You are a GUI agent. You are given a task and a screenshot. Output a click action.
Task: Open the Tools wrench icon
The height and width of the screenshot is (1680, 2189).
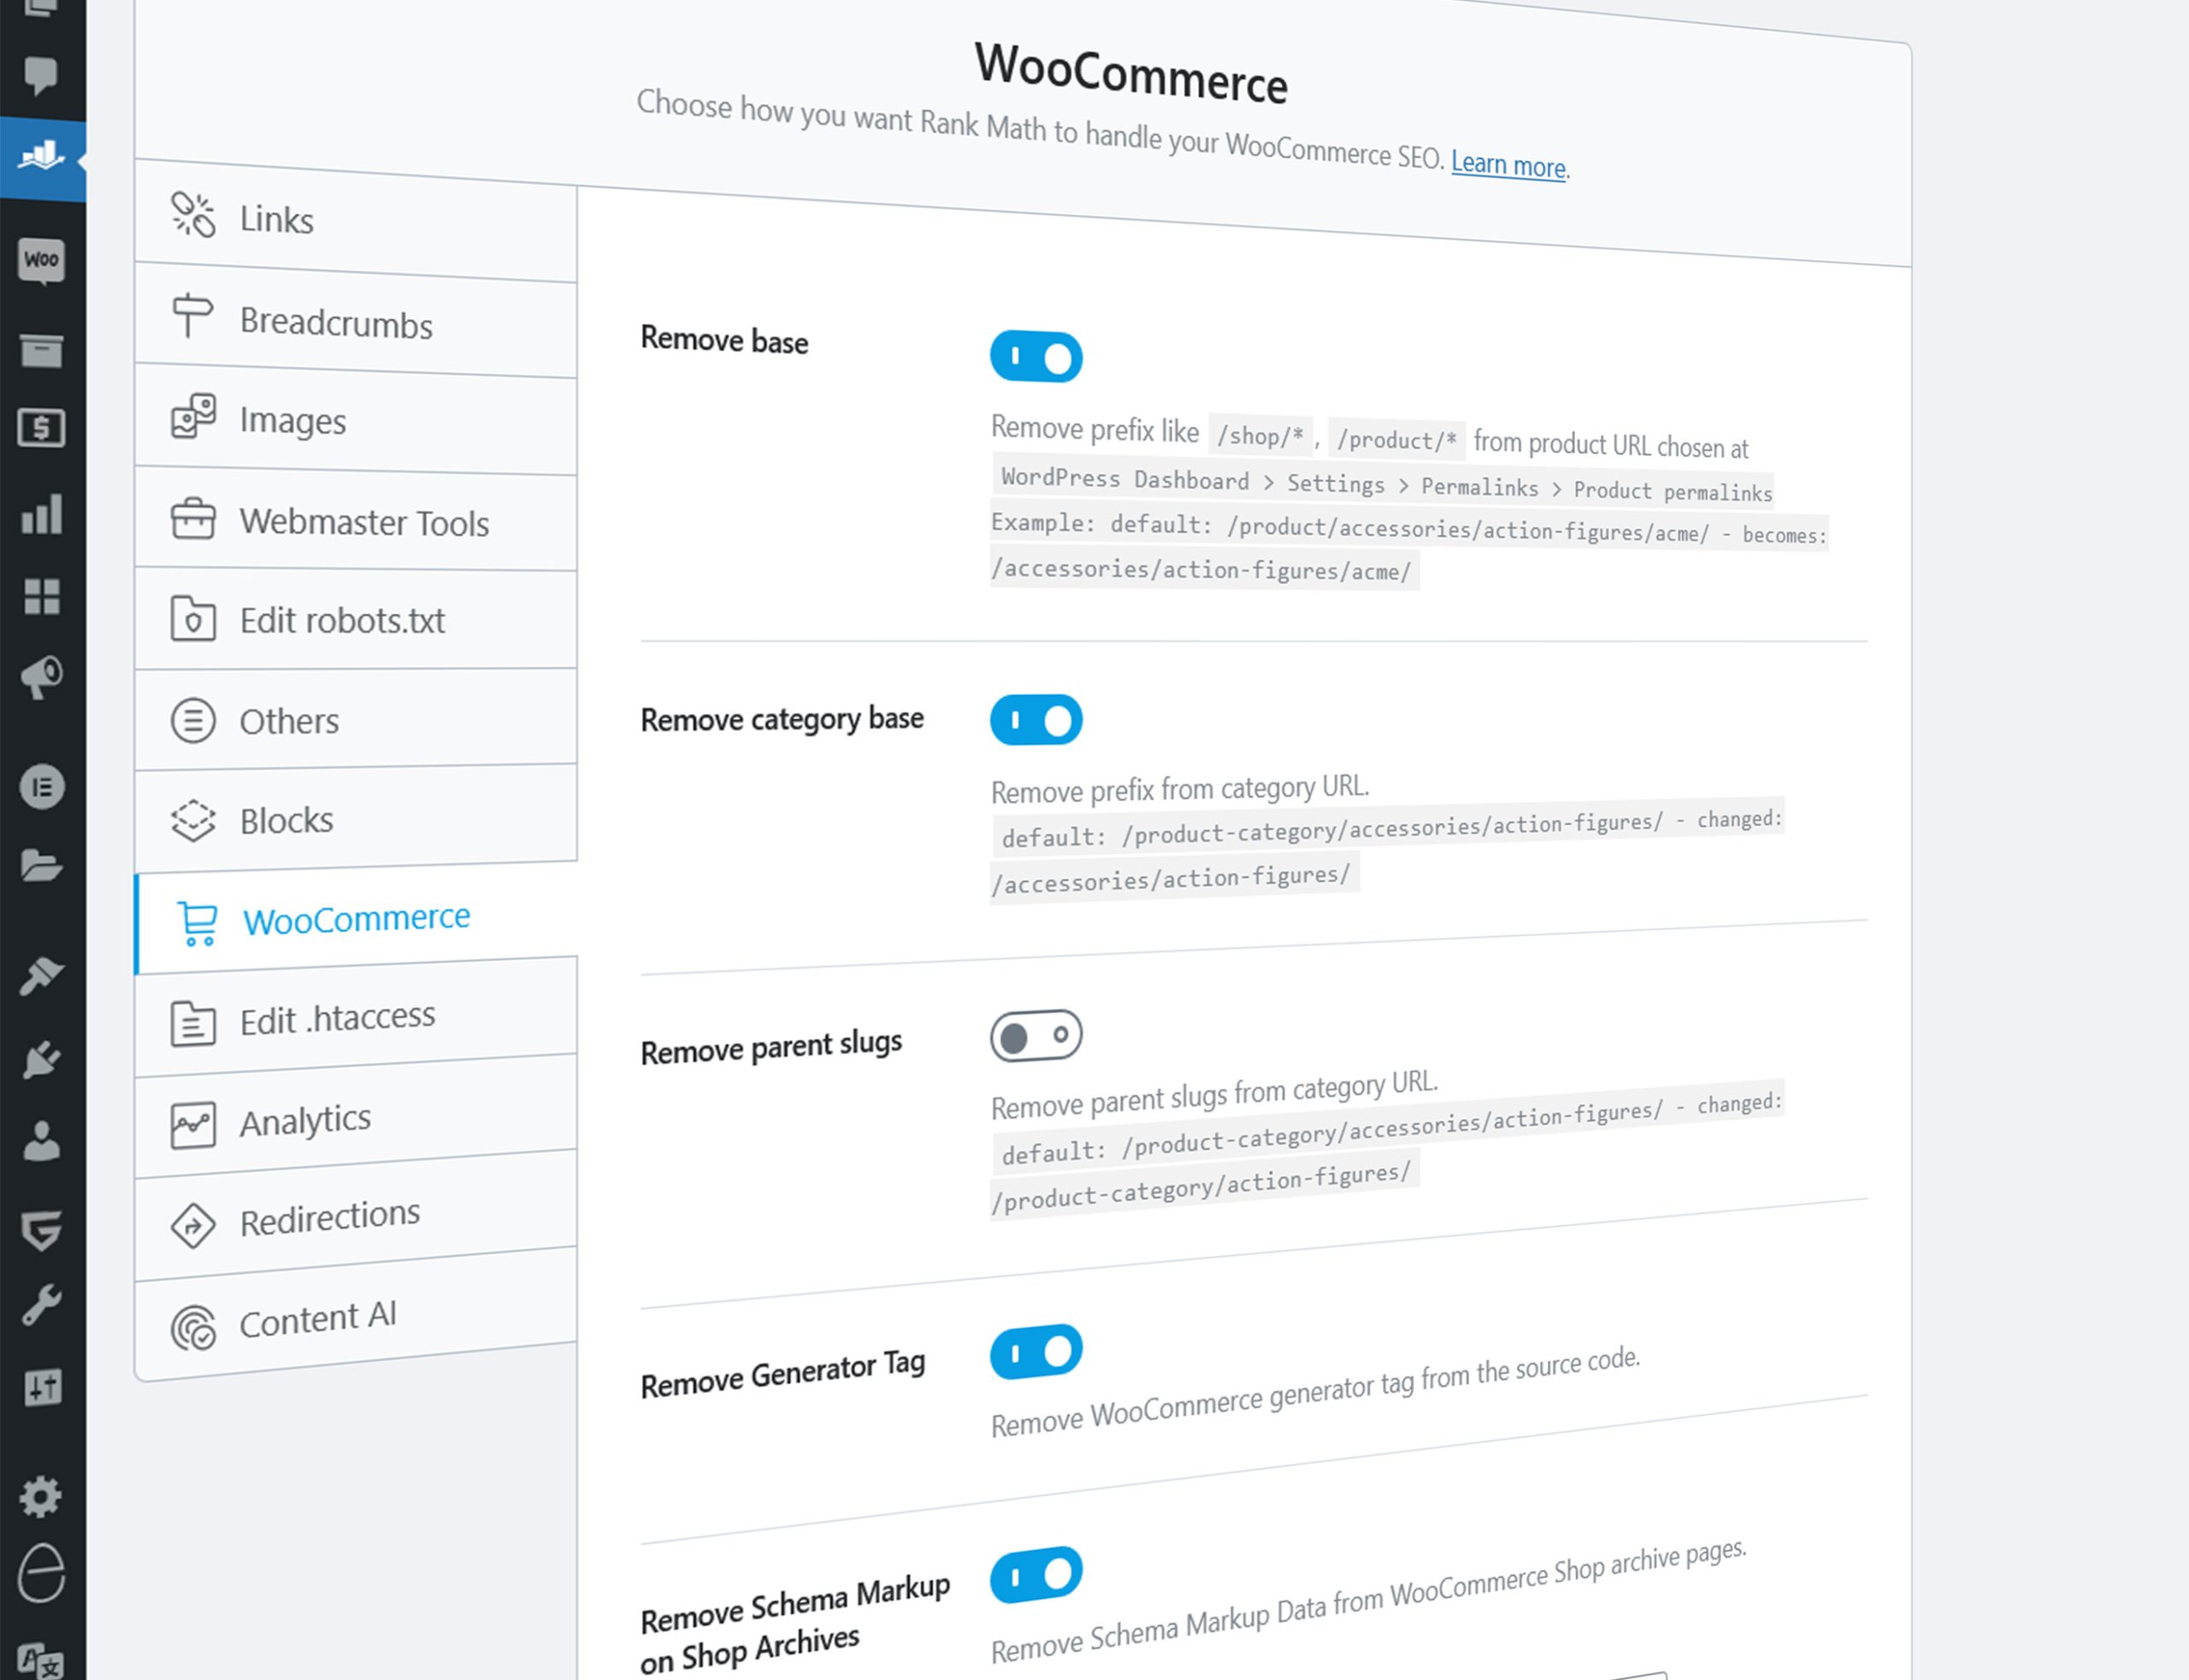(41, 1305)
